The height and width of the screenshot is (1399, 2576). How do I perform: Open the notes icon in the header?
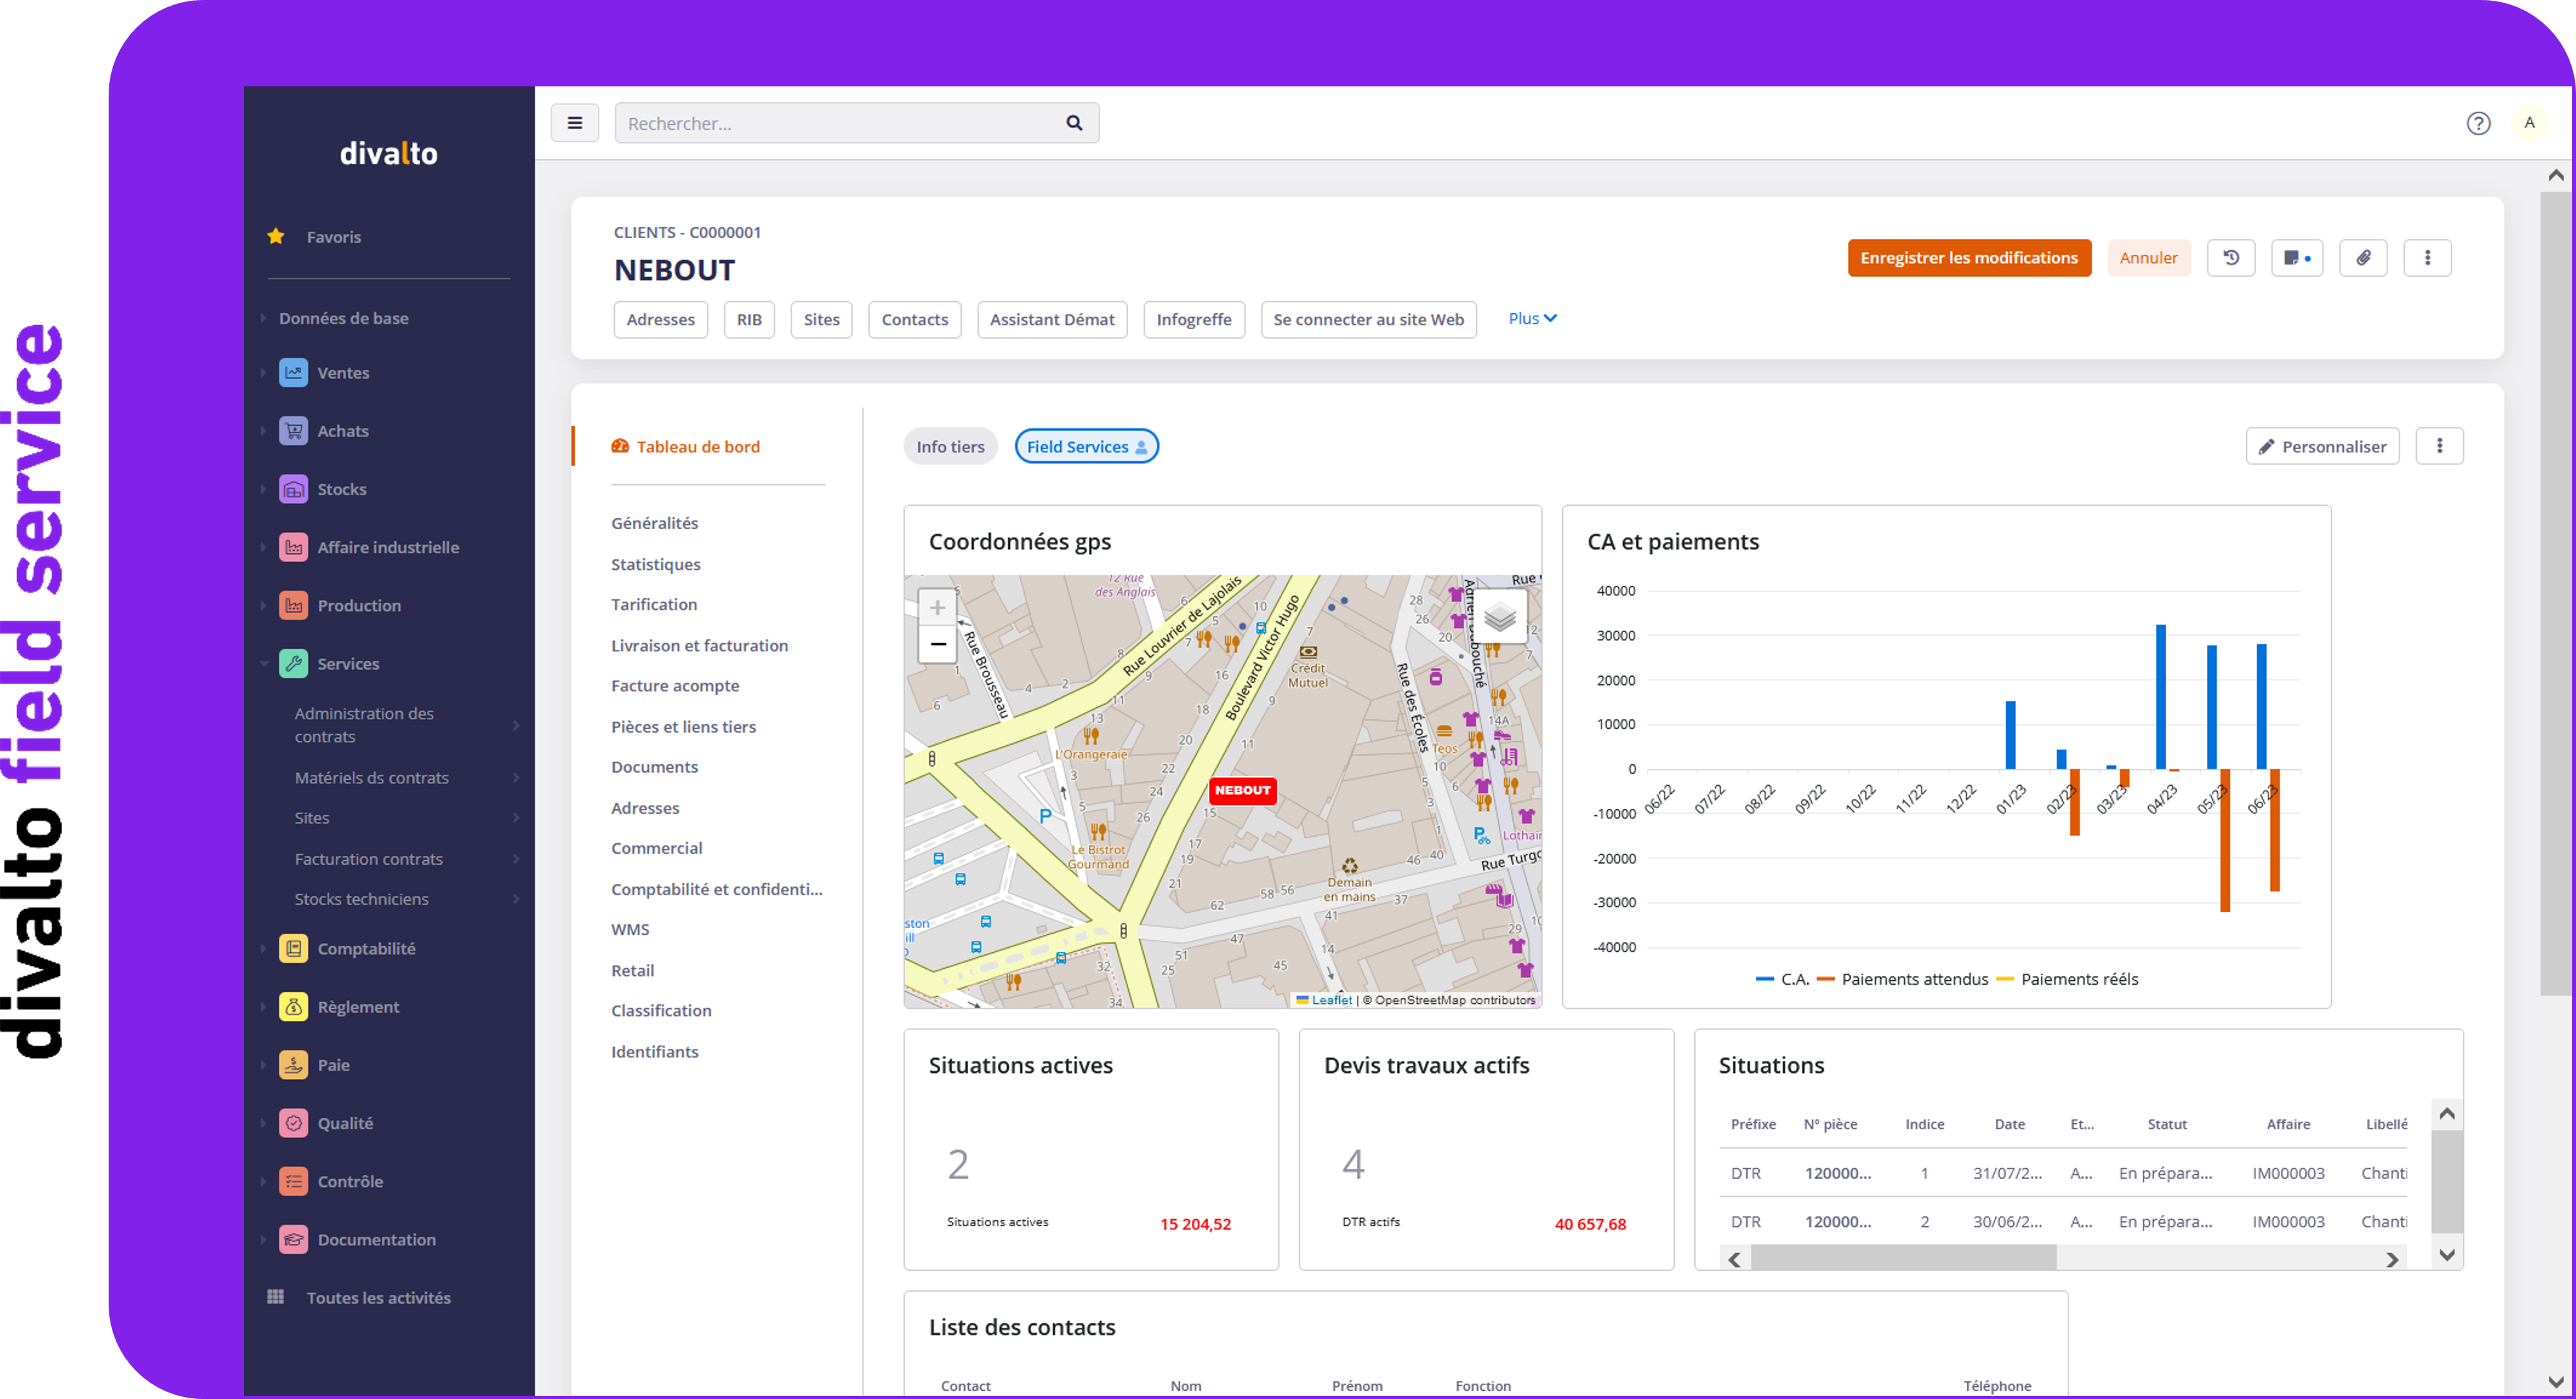(x=2296, y=258)
